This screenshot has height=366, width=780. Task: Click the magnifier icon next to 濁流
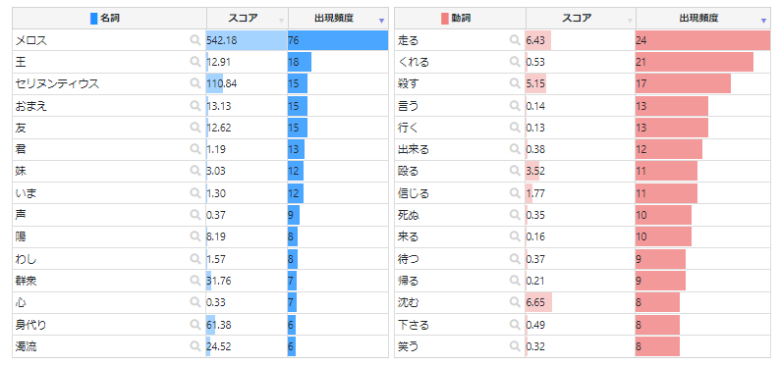click(x=195, y=346)
